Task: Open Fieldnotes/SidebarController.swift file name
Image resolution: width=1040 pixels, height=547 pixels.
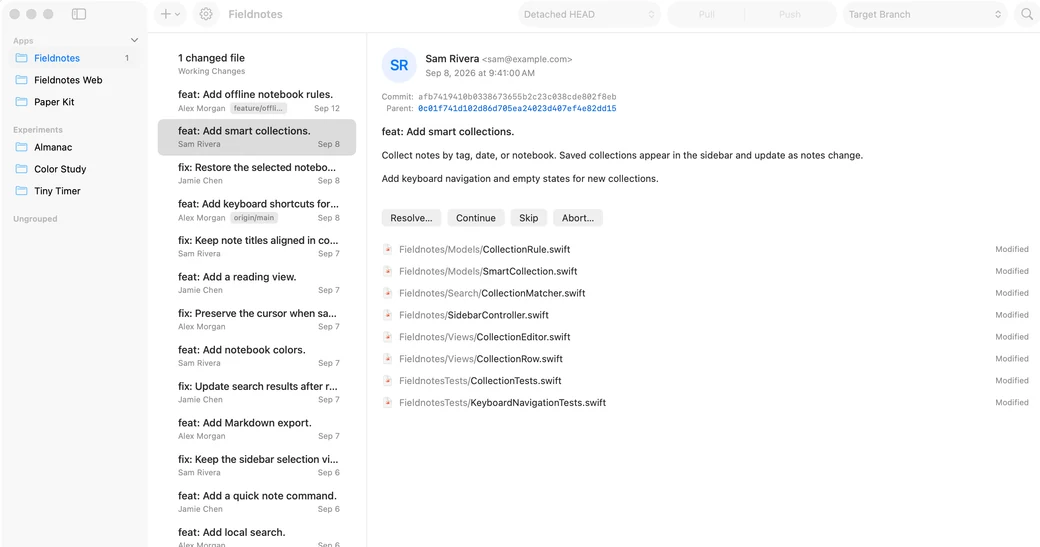Action: click(x=474, y=315)
